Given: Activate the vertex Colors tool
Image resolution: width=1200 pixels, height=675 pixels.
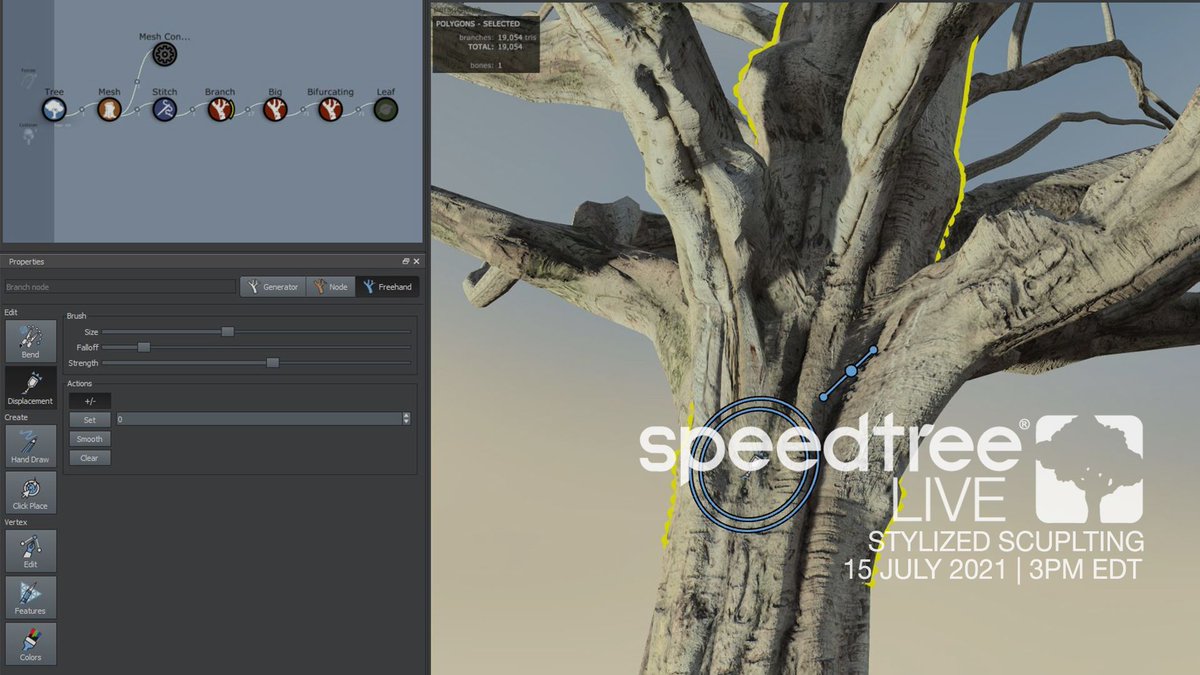Looking at the screenshot, I should click(30, 643).
